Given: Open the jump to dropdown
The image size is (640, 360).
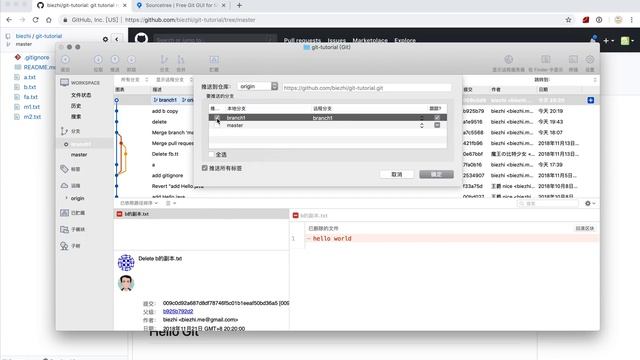Looking at the screenshot, I should coord(565,80).
